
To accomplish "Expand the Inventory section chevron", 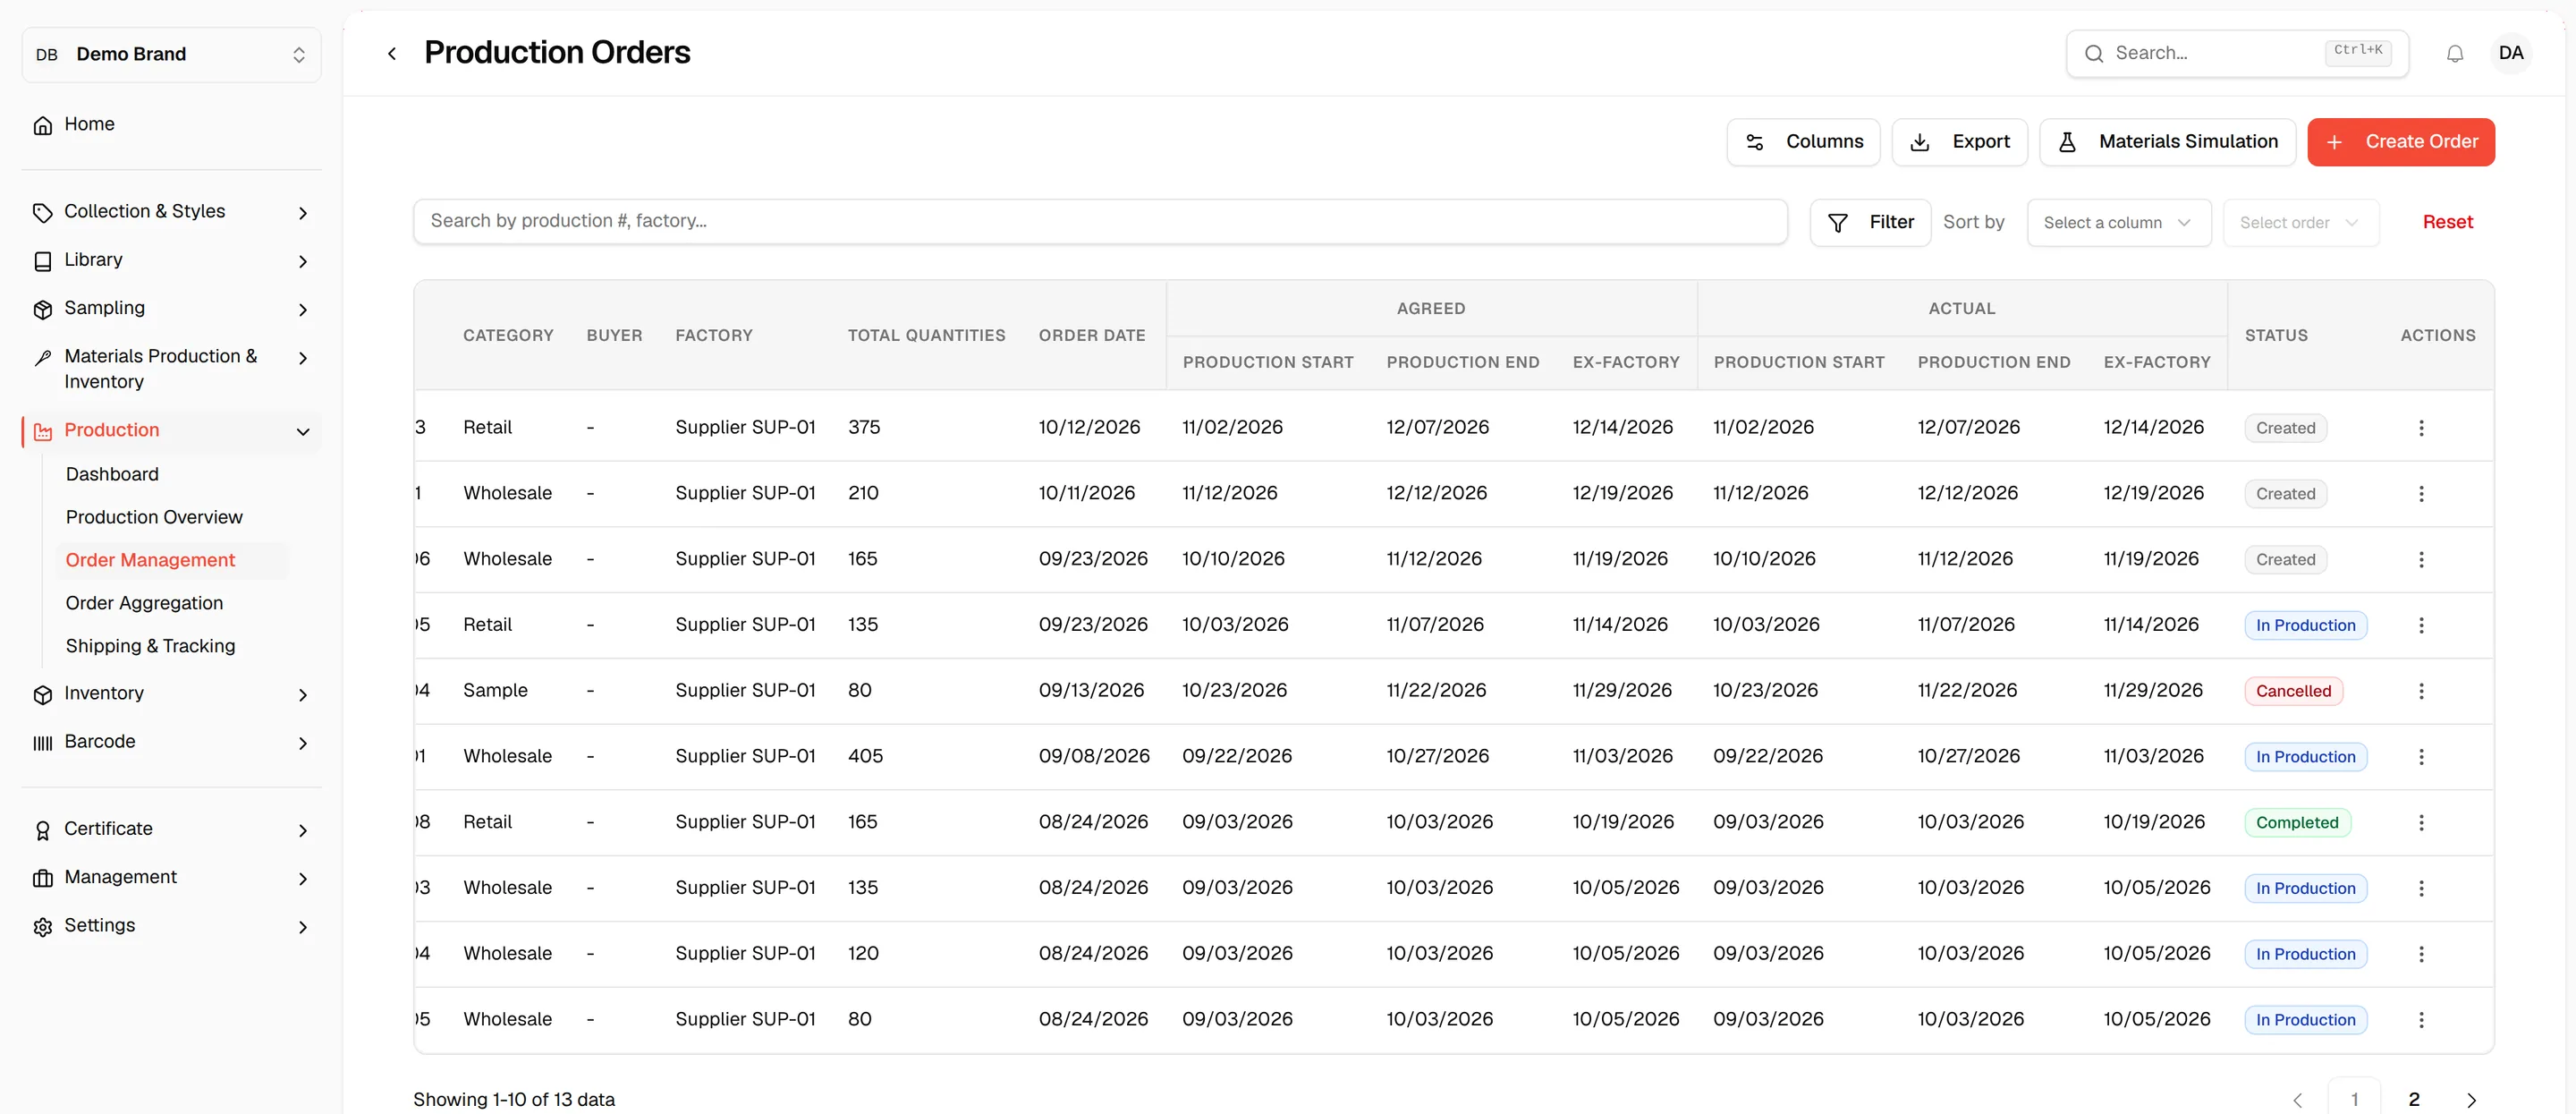I will click(x=303, y=695).
